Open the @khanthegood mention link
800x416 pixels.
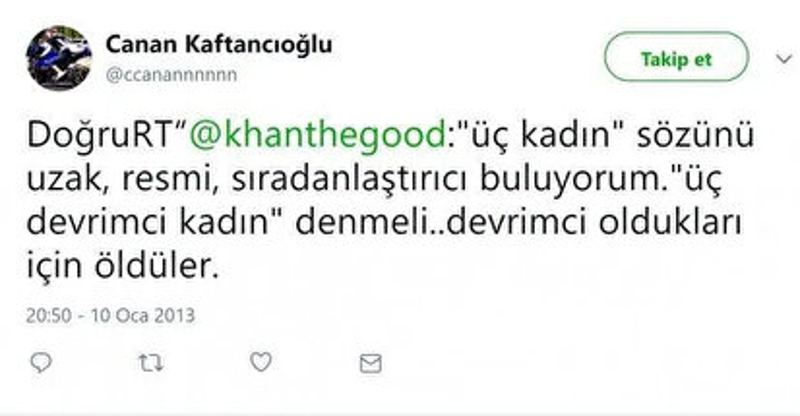tap(318, 136)
